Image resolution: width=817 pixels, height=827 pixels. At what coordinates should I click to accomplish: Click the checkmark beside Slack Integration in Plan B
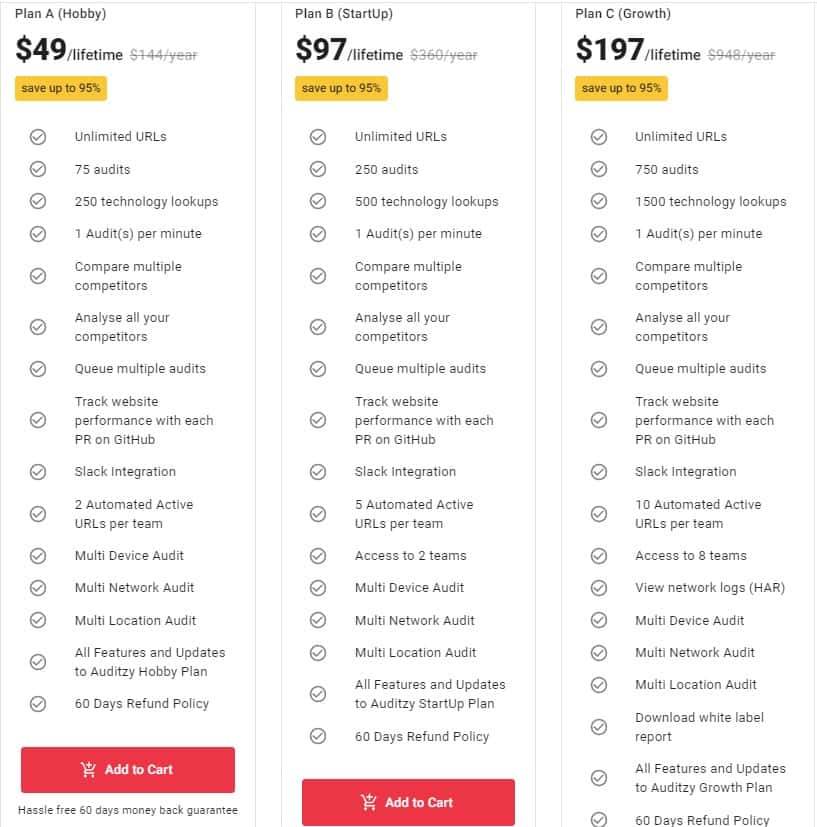click(318, 471)
